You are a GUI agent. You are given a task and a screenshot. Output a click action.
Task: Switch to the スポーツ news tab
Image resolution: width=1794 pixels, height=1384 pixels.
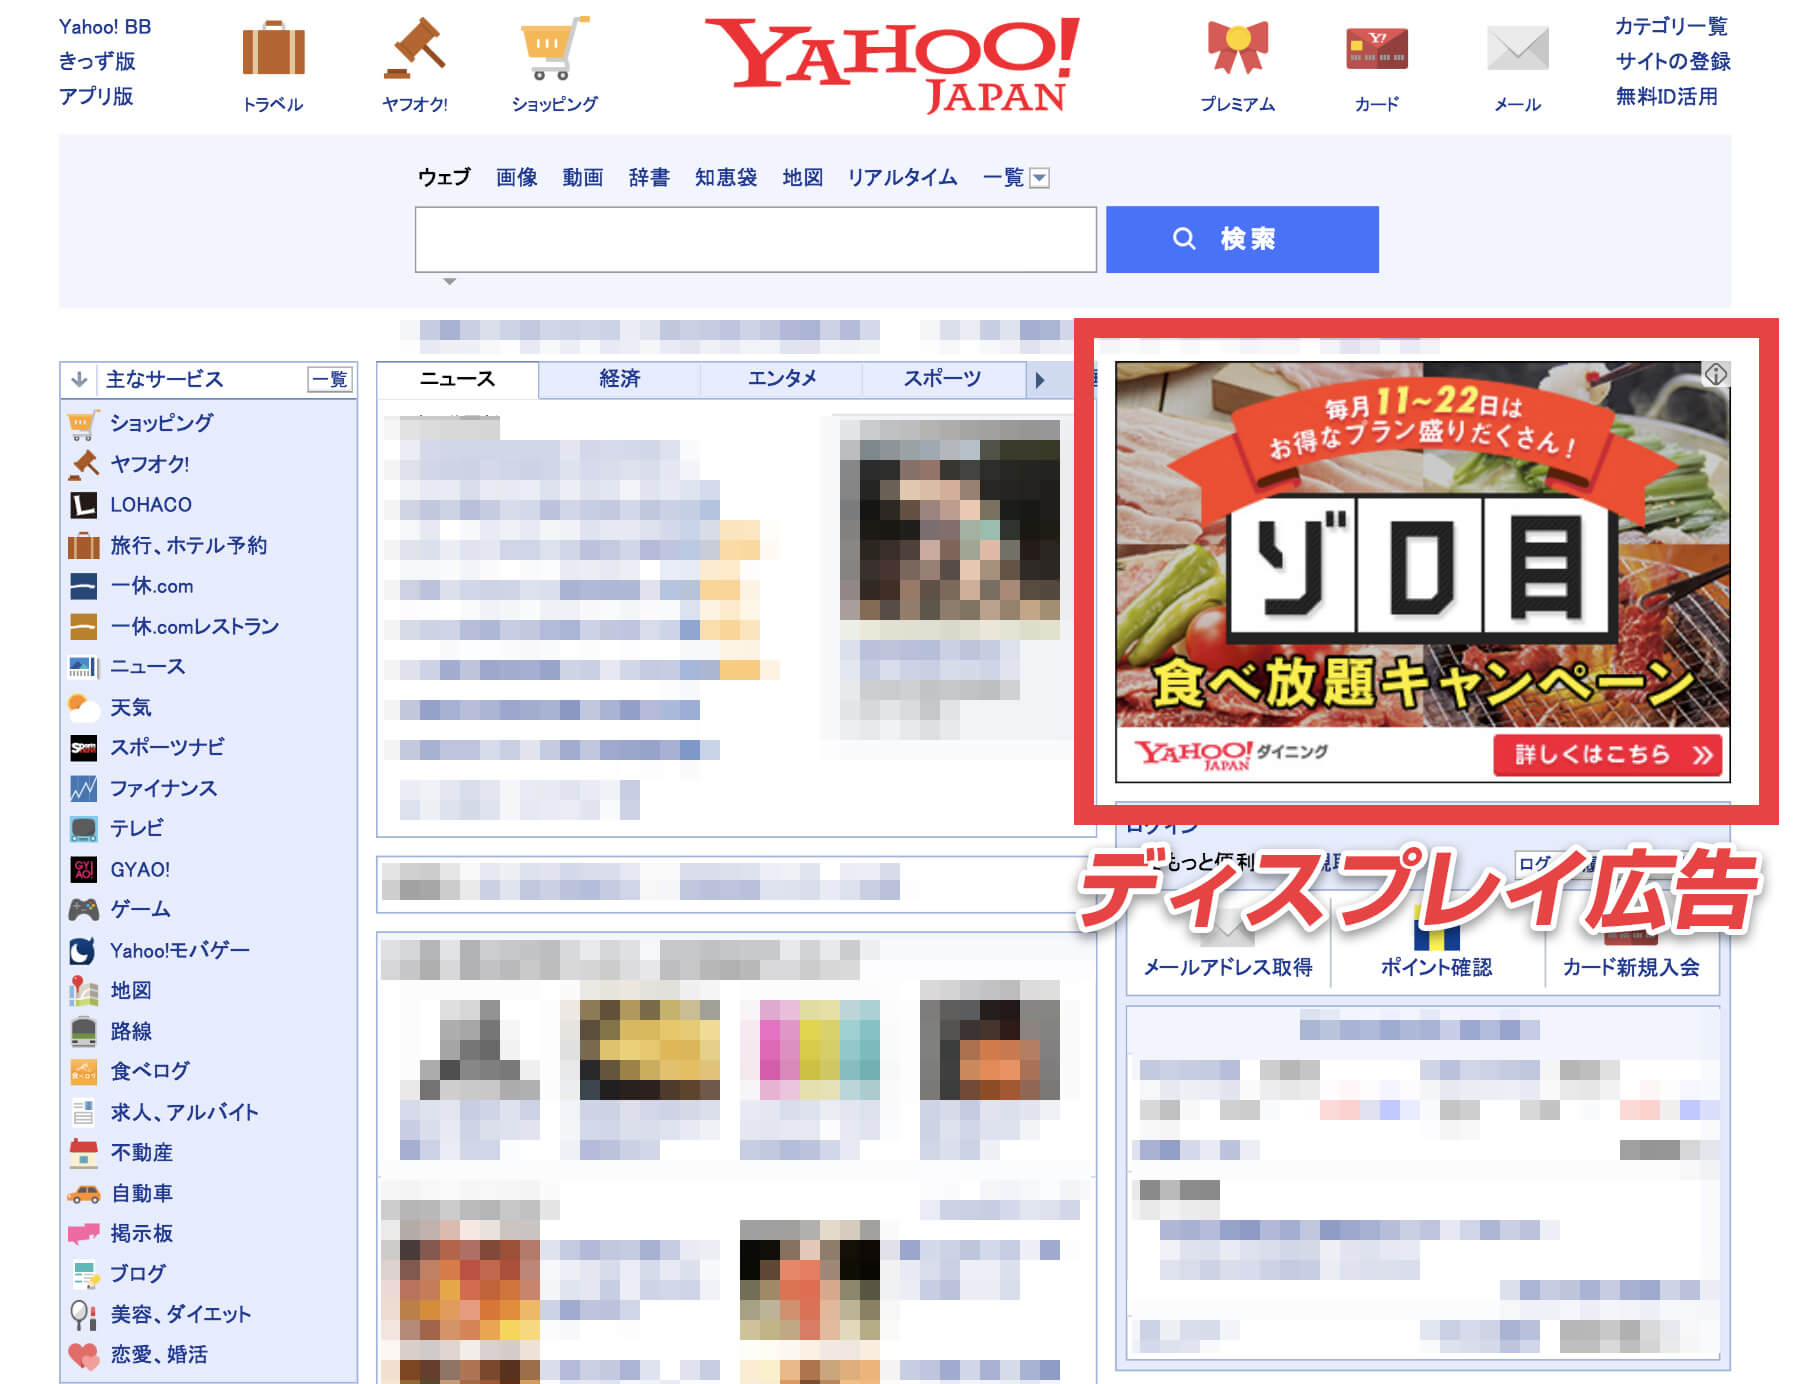point(943,379)
